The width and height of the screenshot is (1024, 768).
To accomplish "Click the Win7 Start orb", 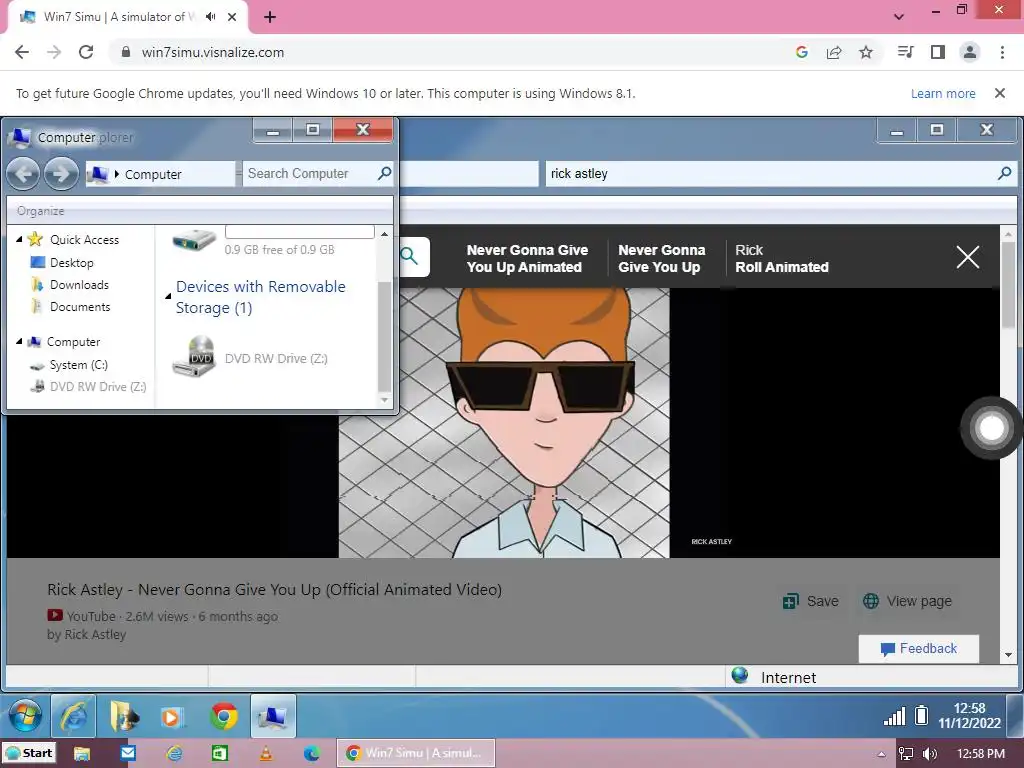I will [24, 716].
